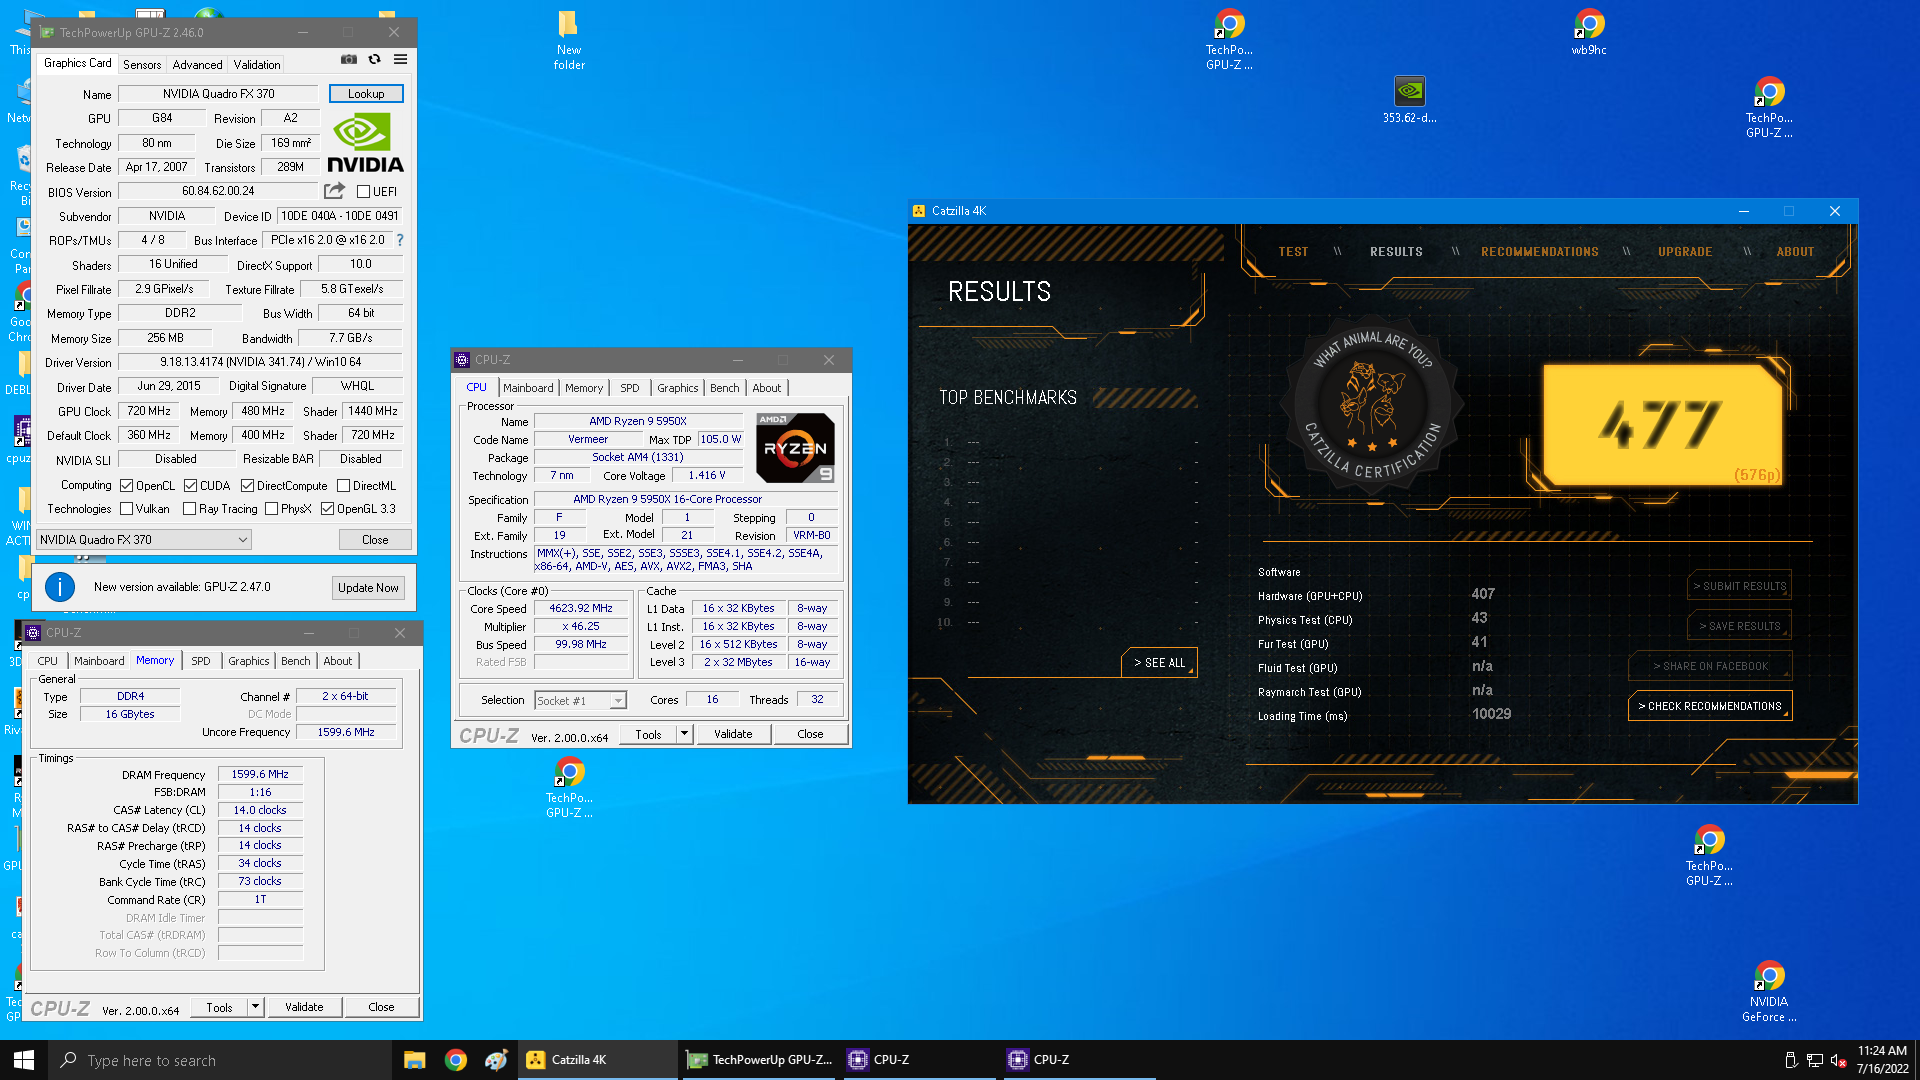Screen dimensions: 1920x1080
Task: Click the NVIDIA logo in GPU-Z
Action: click(x=365, y=143)
